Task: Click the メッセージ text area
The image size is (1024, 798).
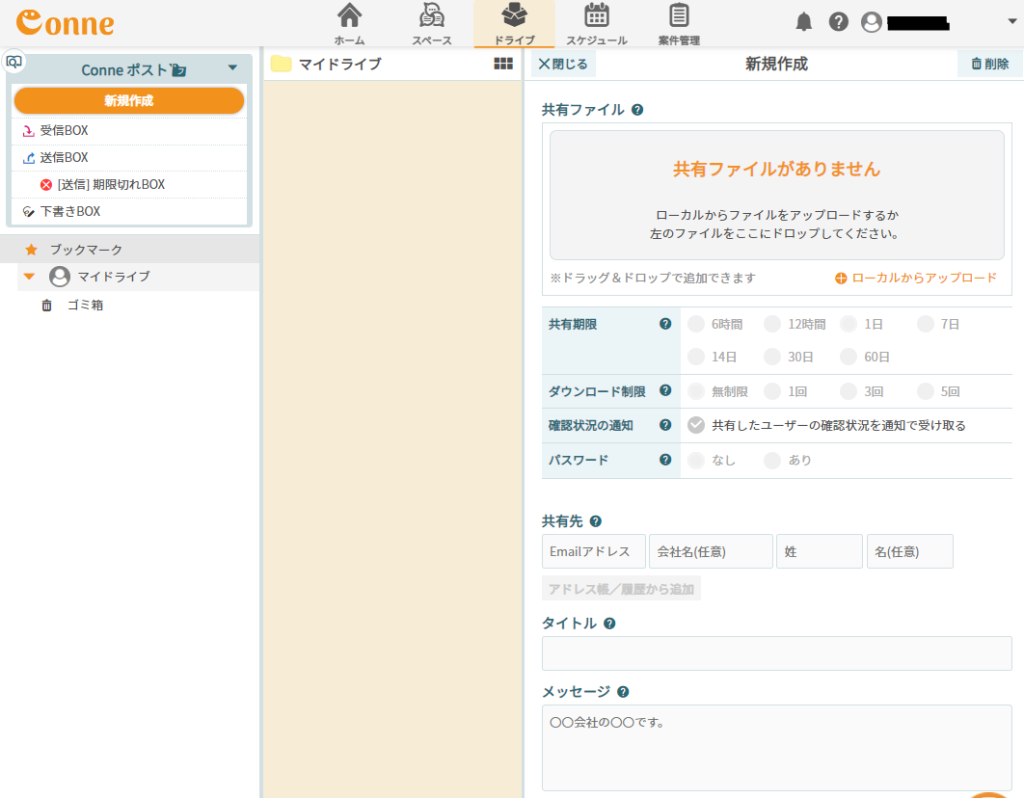Action: click(x=776, y=748)
